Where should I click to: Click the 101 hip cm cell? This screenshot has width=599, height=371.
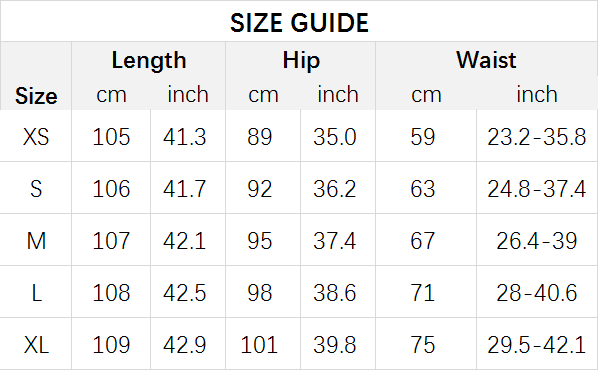pyautogui.click(x=259, y=345)
